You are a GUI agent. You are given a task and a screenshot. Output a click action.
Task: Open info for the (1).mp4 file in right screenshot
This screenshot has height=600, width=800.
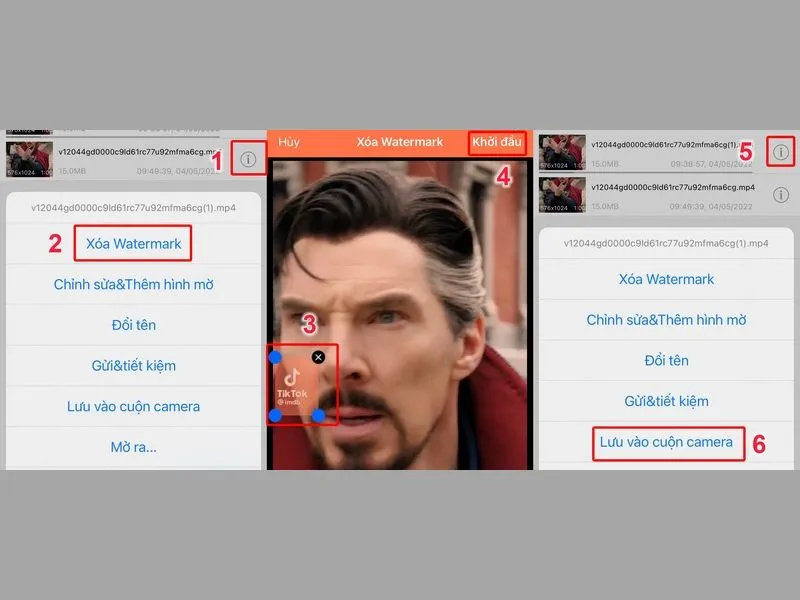click(x=781, y=152)
